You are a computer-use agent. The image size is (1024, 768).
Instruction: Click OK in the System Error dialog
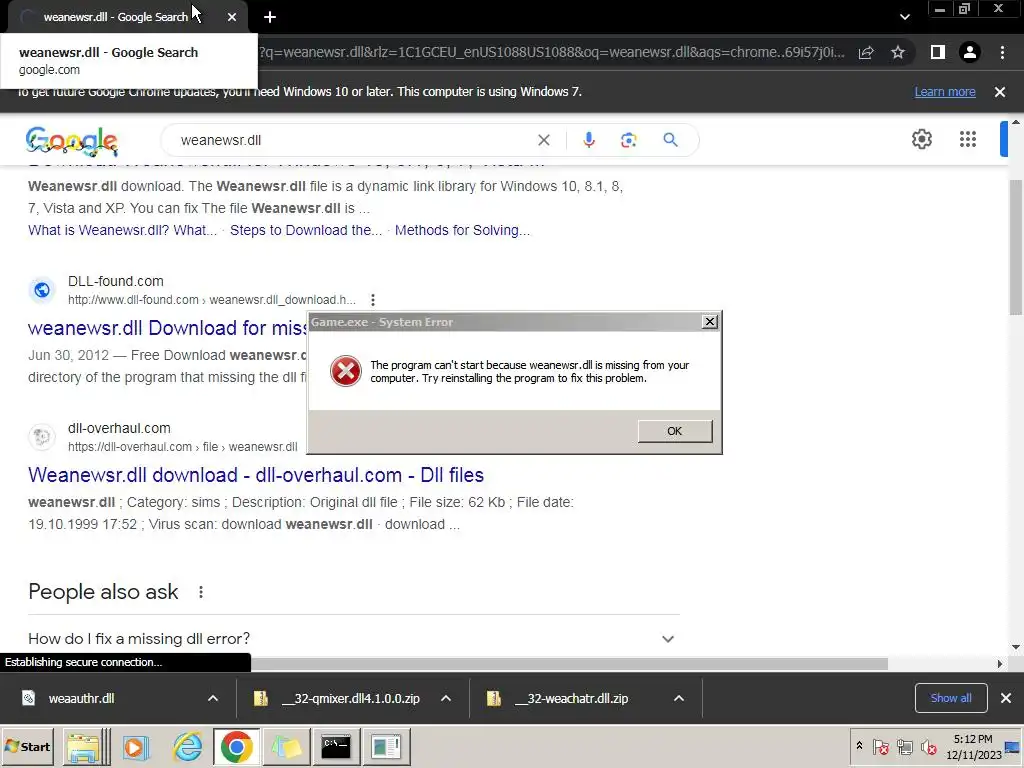(675, 431)
